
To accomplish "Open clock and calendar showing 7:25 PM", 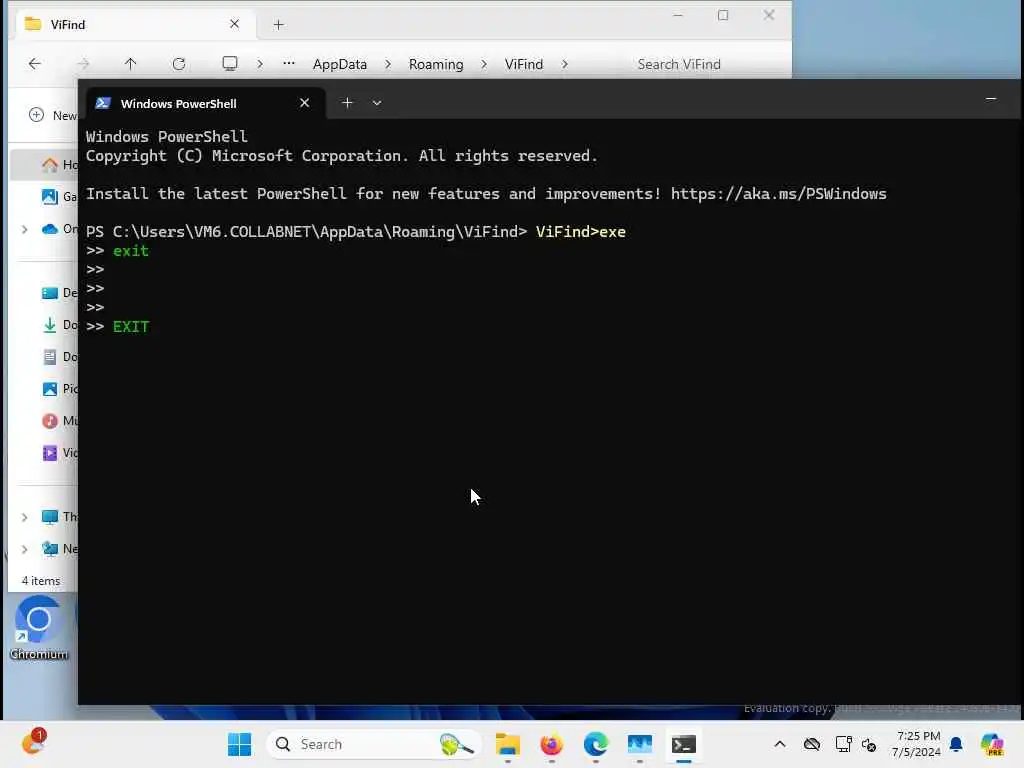I will tap(917, 744).
